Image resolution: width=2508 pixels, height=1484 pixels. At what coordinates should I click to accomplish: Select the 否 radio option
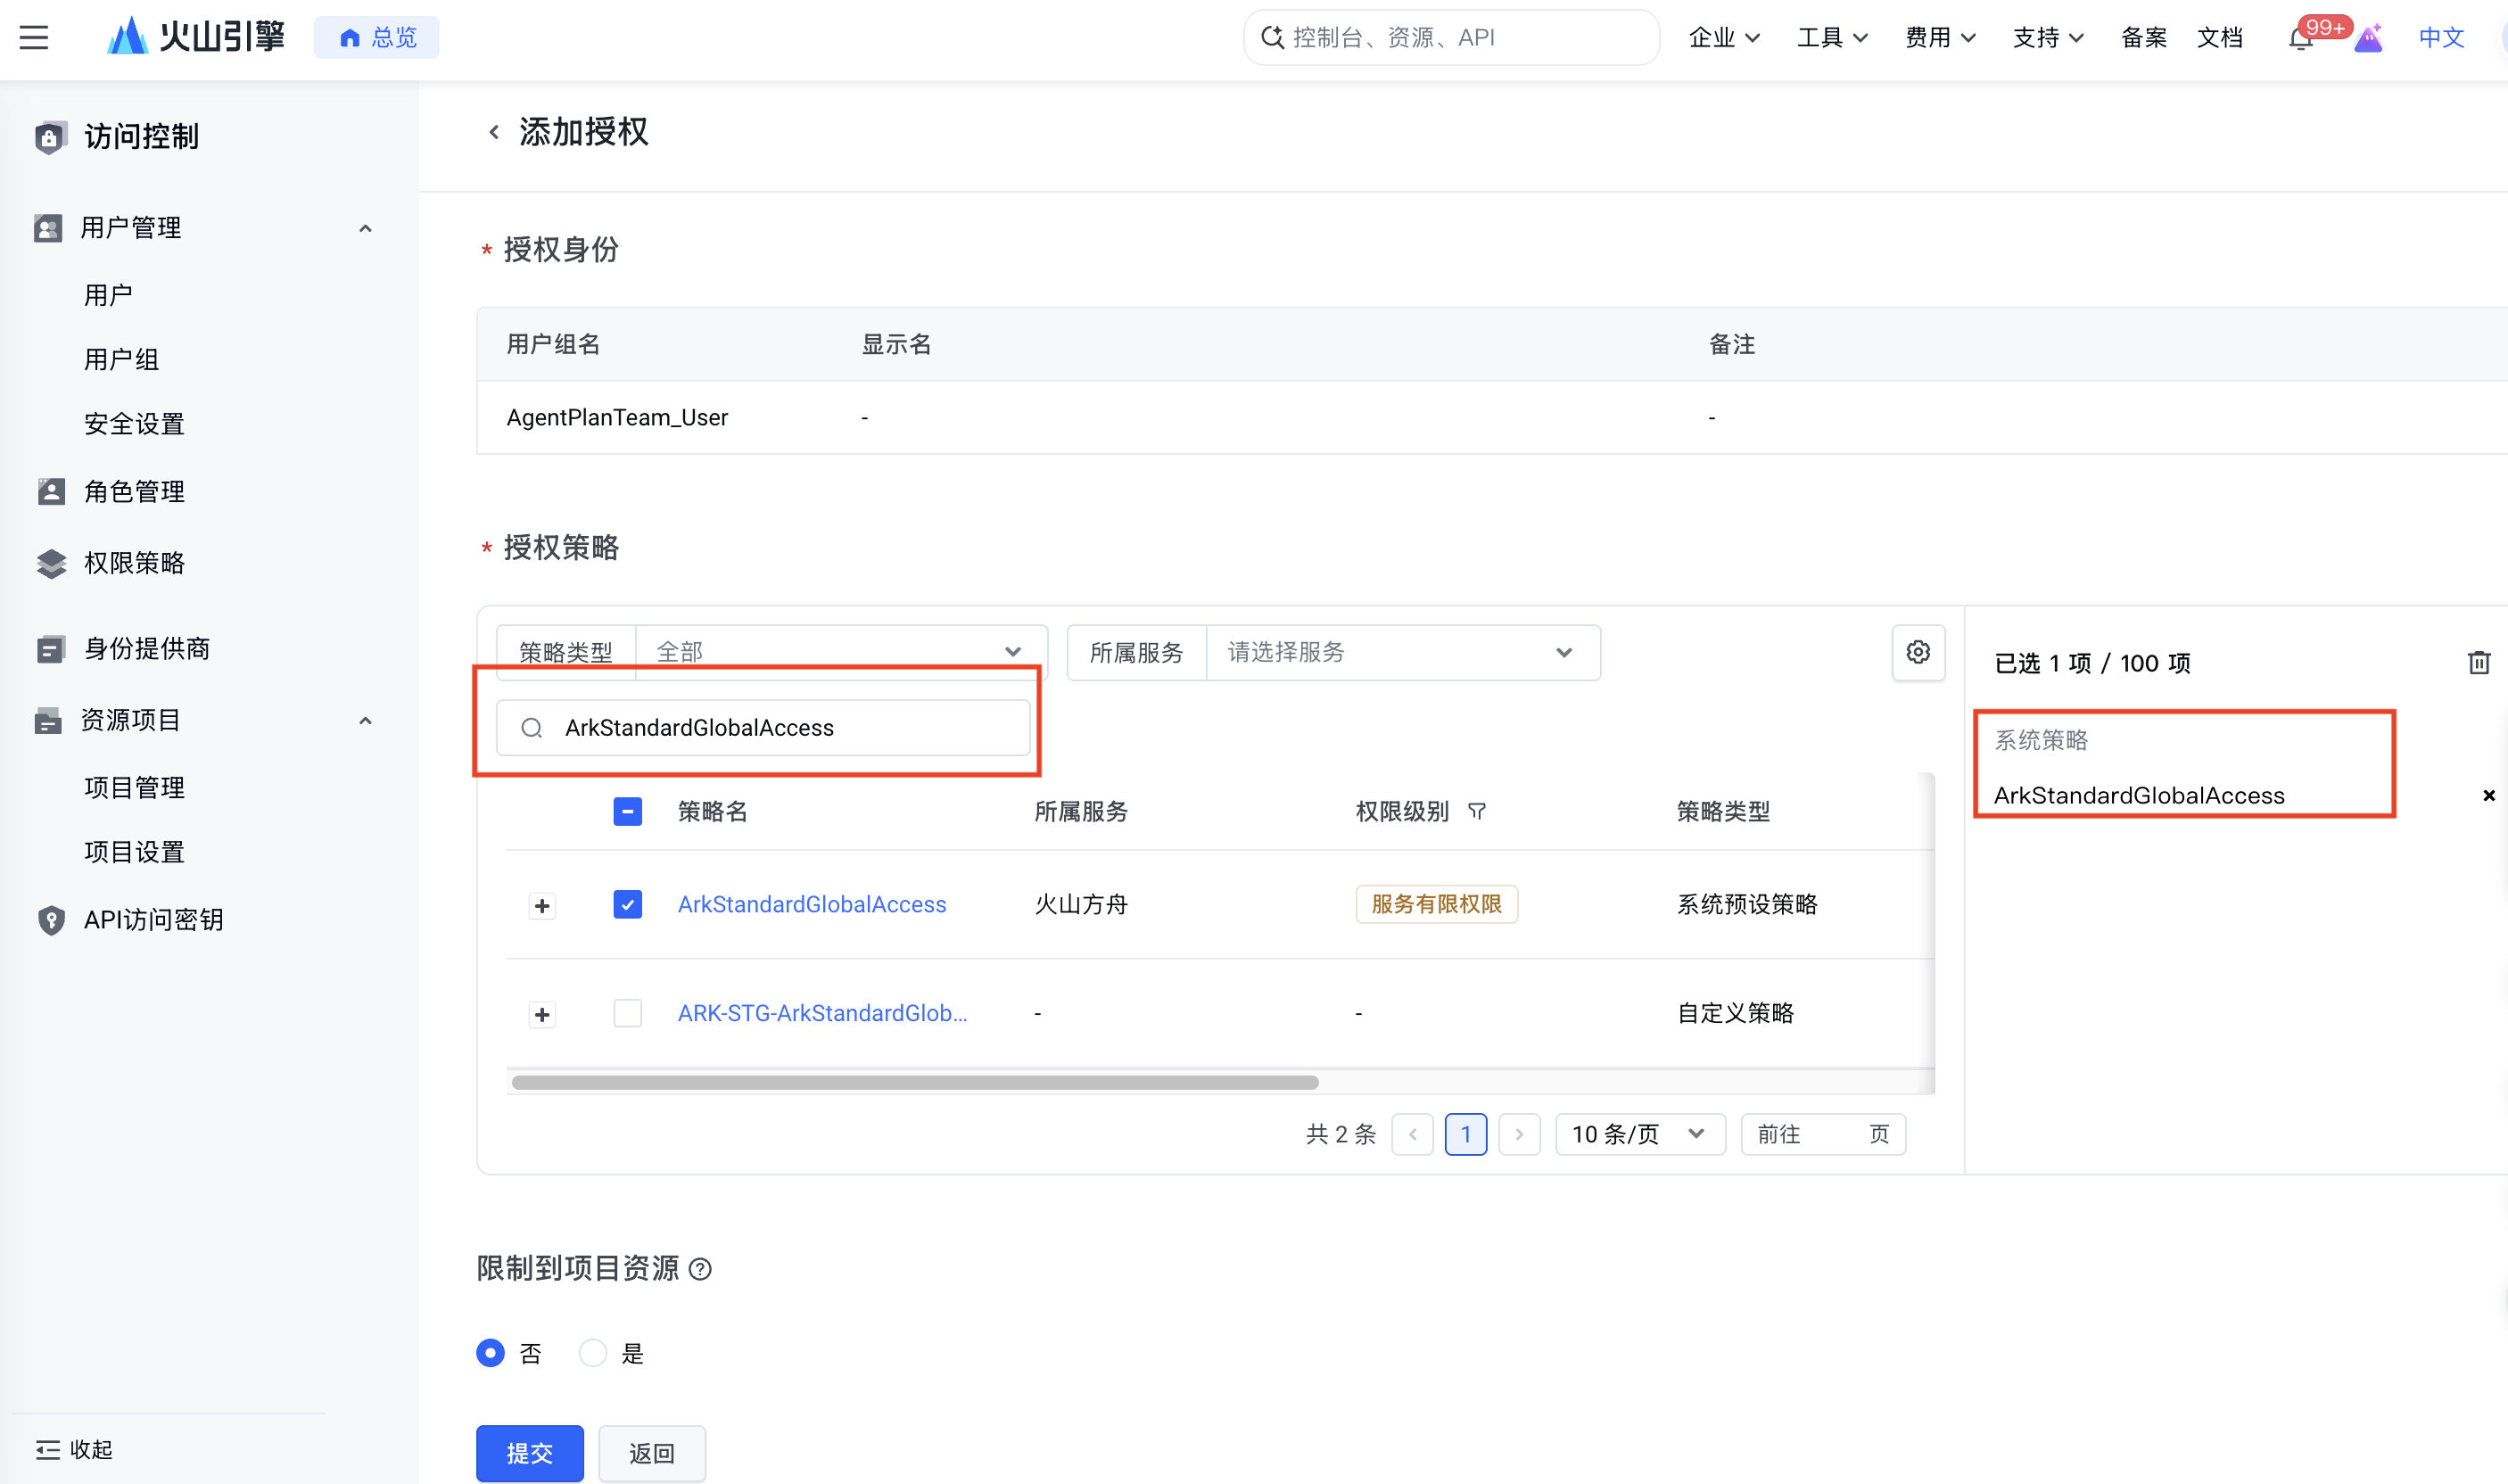490,1353
